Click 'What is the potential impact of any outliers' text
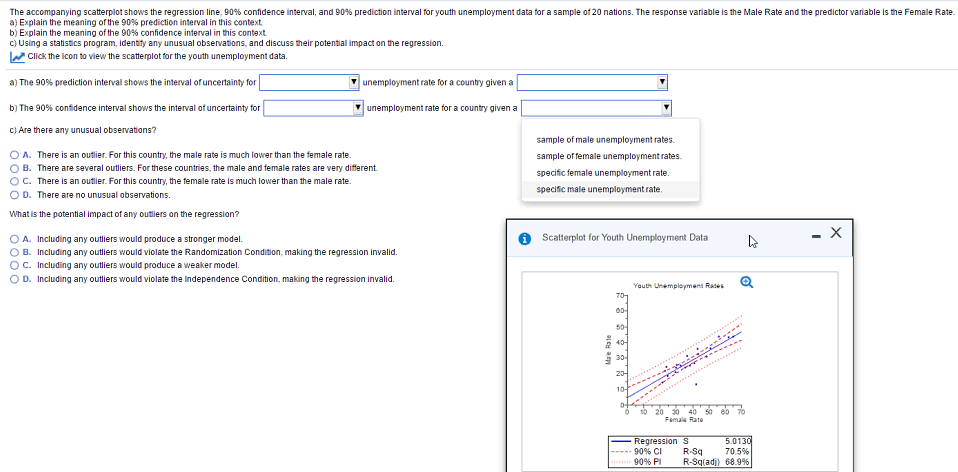The width and height of the screenshot is (958, 472). click(x=125, y=214)
